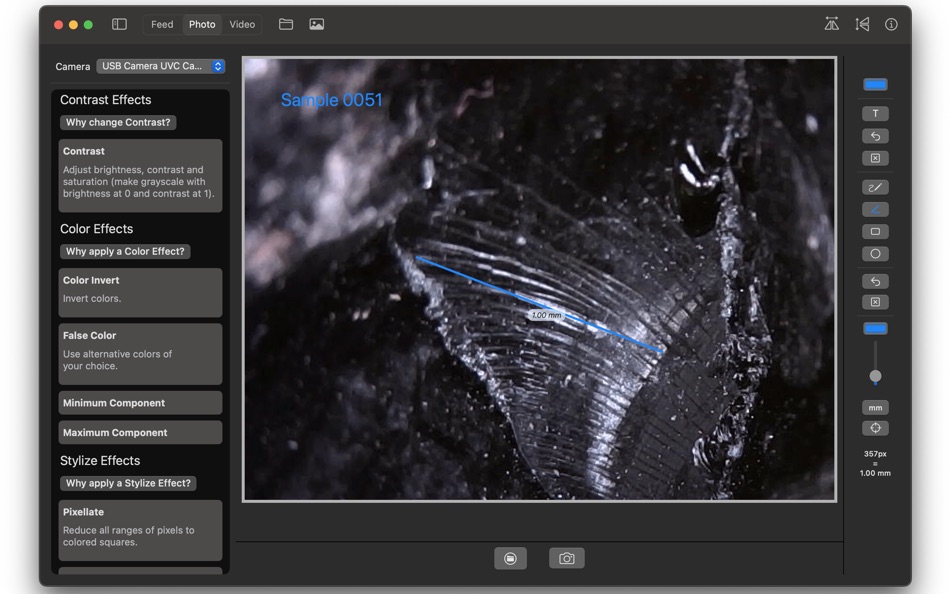
Task: Delete annotations with the x-box button
Action: (x=875, y=158)
